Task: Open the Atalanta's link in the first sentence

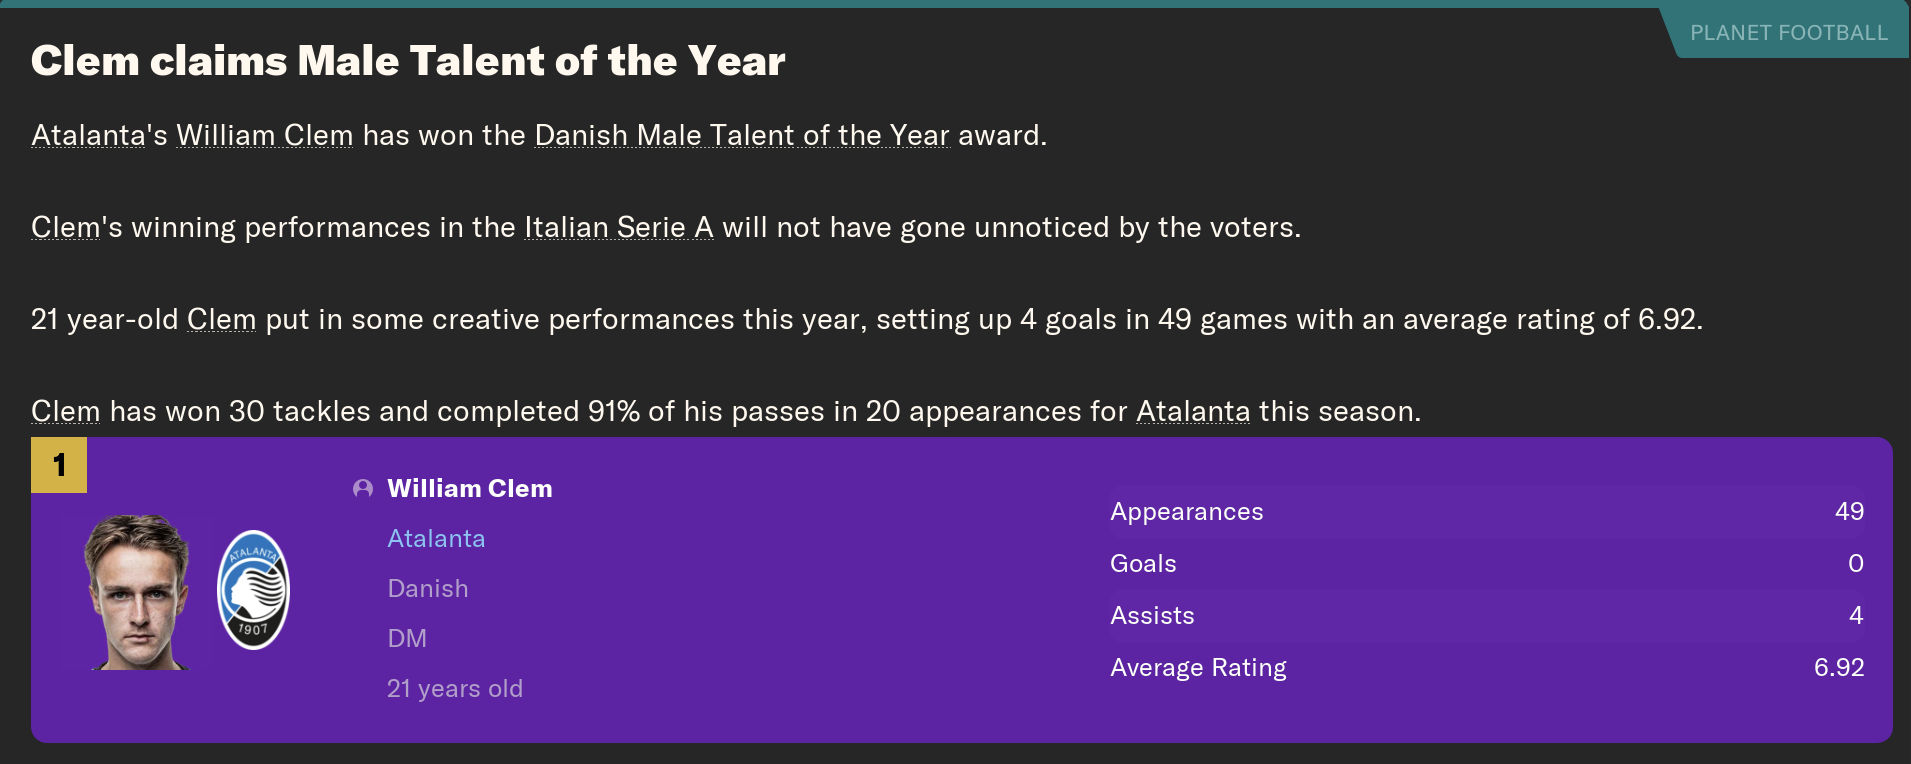Action: click(x=89, y=135)
